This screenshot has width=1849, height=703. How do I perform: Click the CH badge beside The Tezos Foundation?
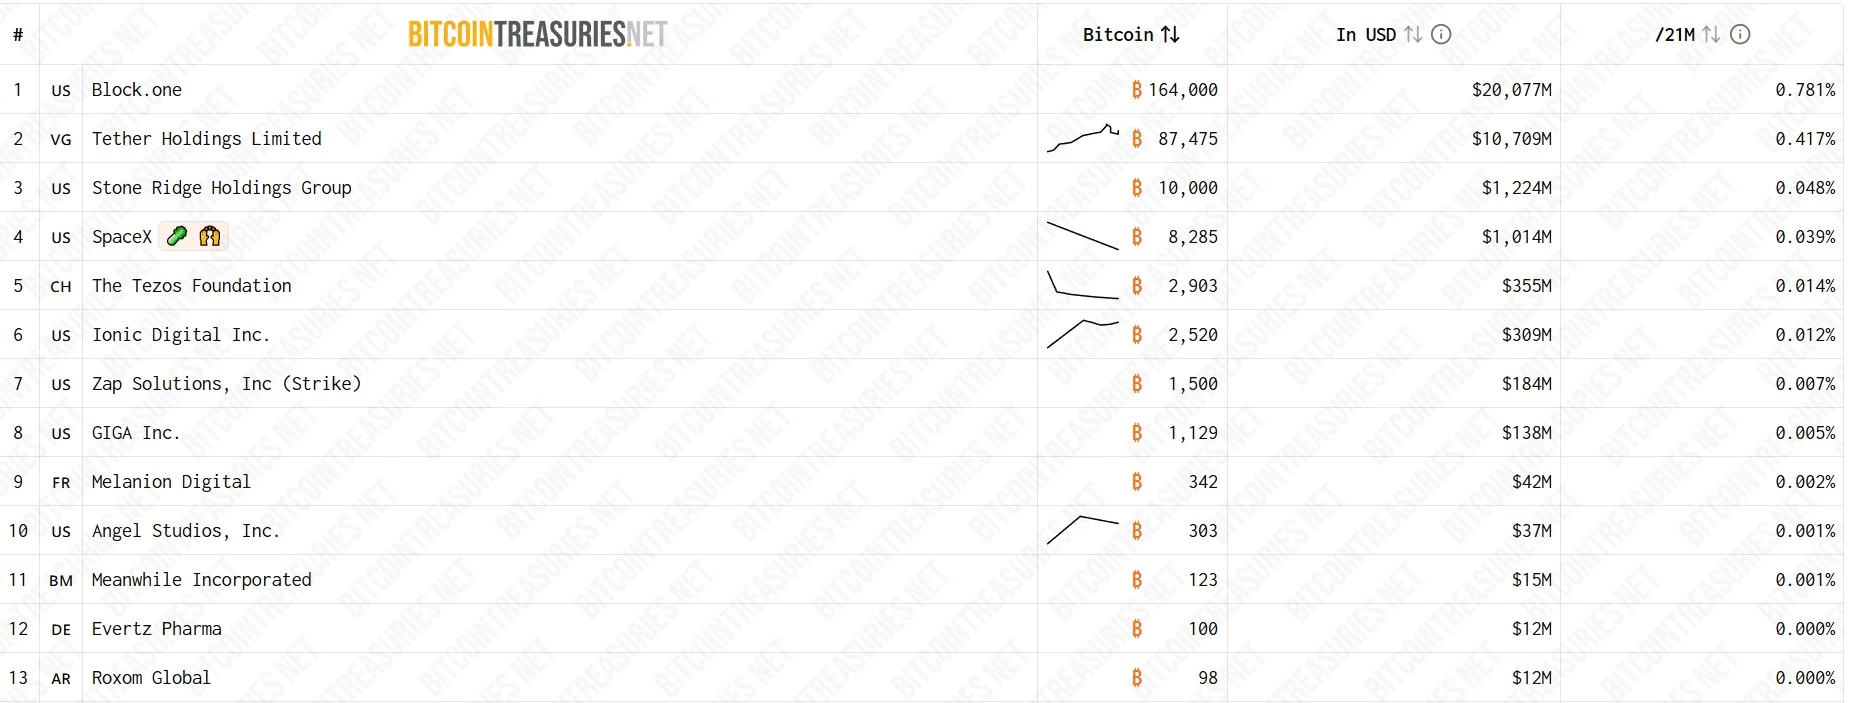60,286
